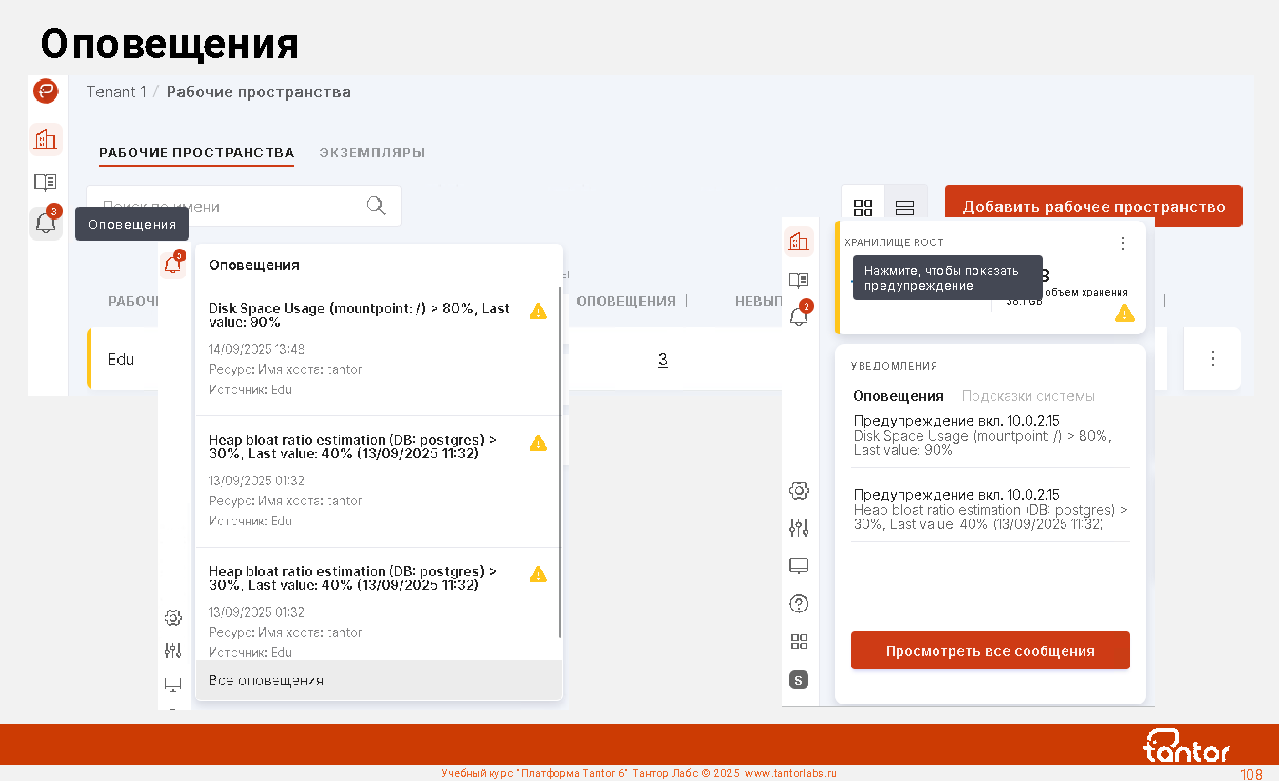Viewport: 1279px width, 781px height.
Task: Open the four-squares apps icon above avatar
Action: tap(798, 641)
